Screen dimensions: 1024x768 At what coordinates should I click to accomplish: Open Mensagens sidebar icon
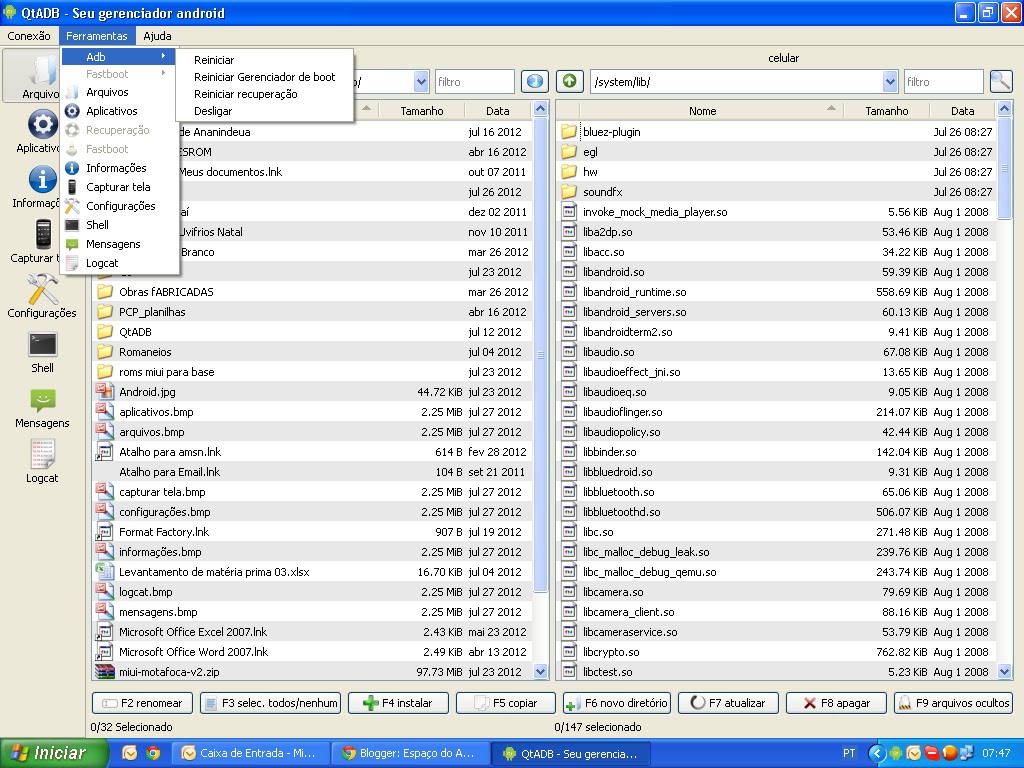coord(42,400)
